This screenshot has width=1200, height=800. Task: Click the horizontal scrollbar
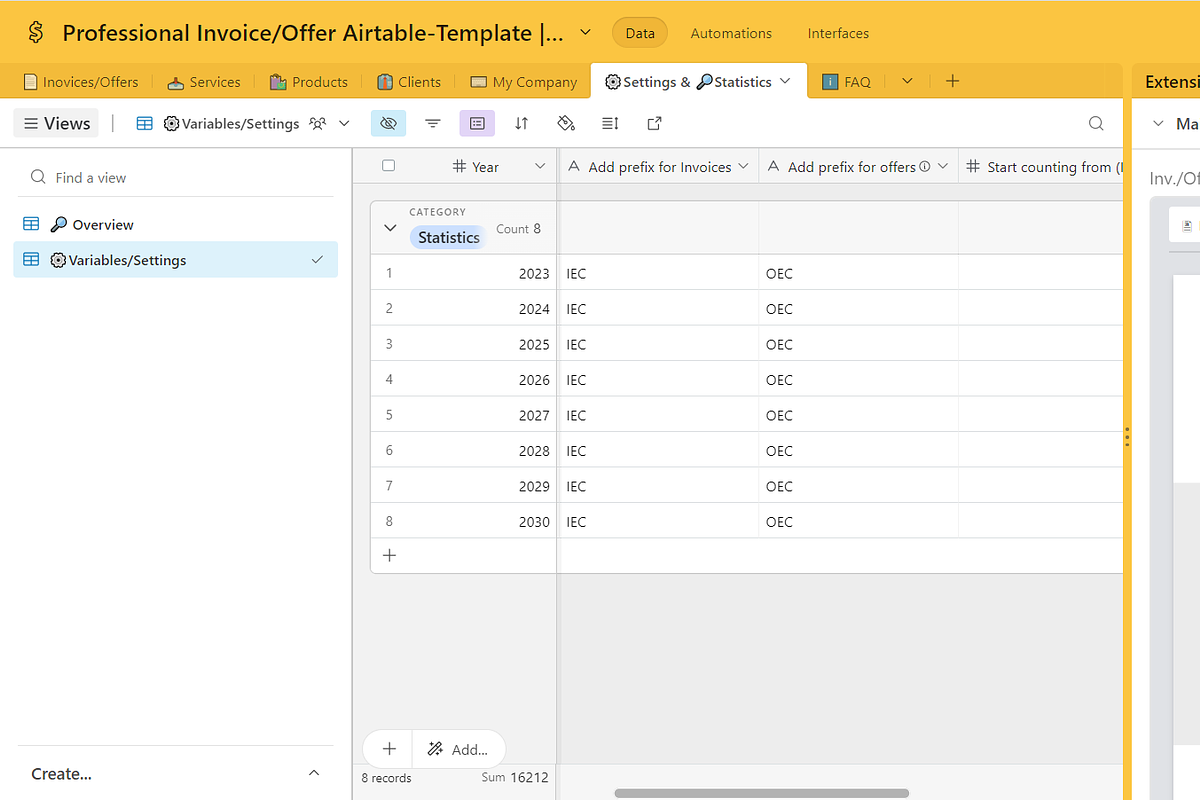coord(761,793)
